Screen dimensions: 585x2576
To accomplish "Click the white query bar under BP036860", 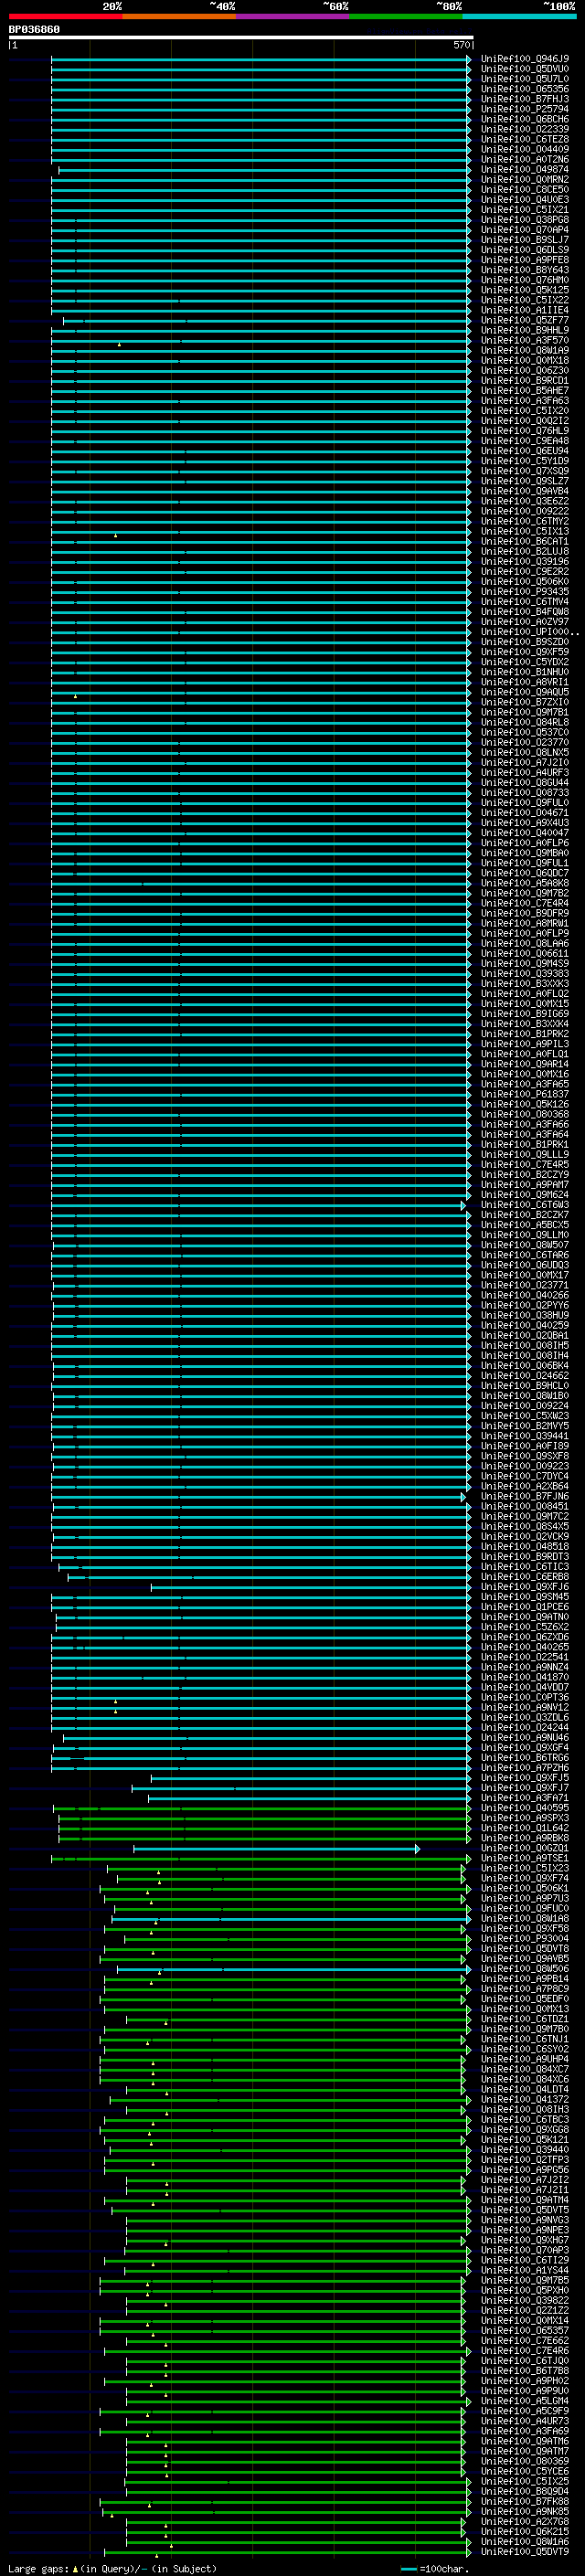I will click(x=241, y=38).
